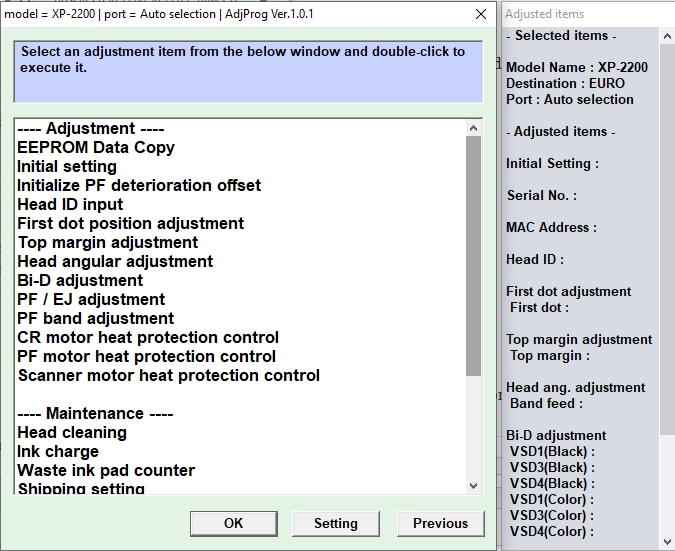Click the Adjustment section header row

(x=90, y=128)
